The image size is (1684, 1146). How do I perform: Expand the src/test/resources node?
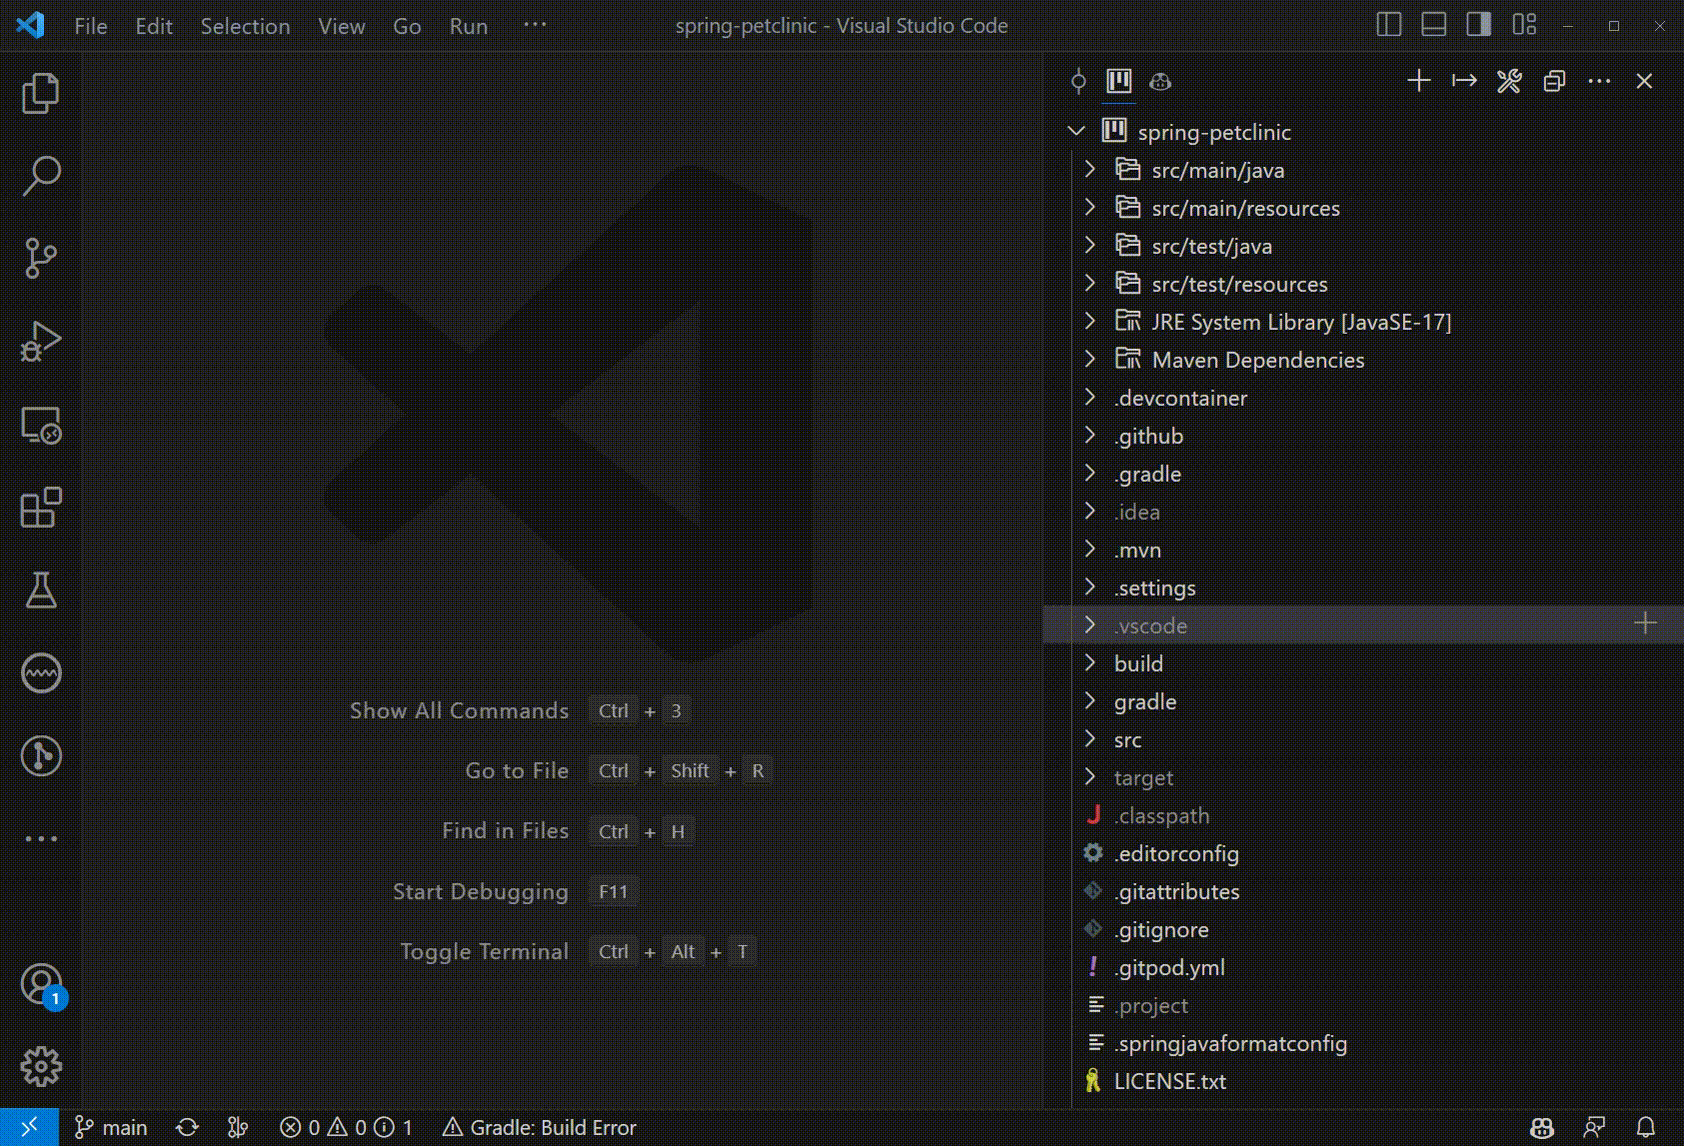(x=1090, y=283)
